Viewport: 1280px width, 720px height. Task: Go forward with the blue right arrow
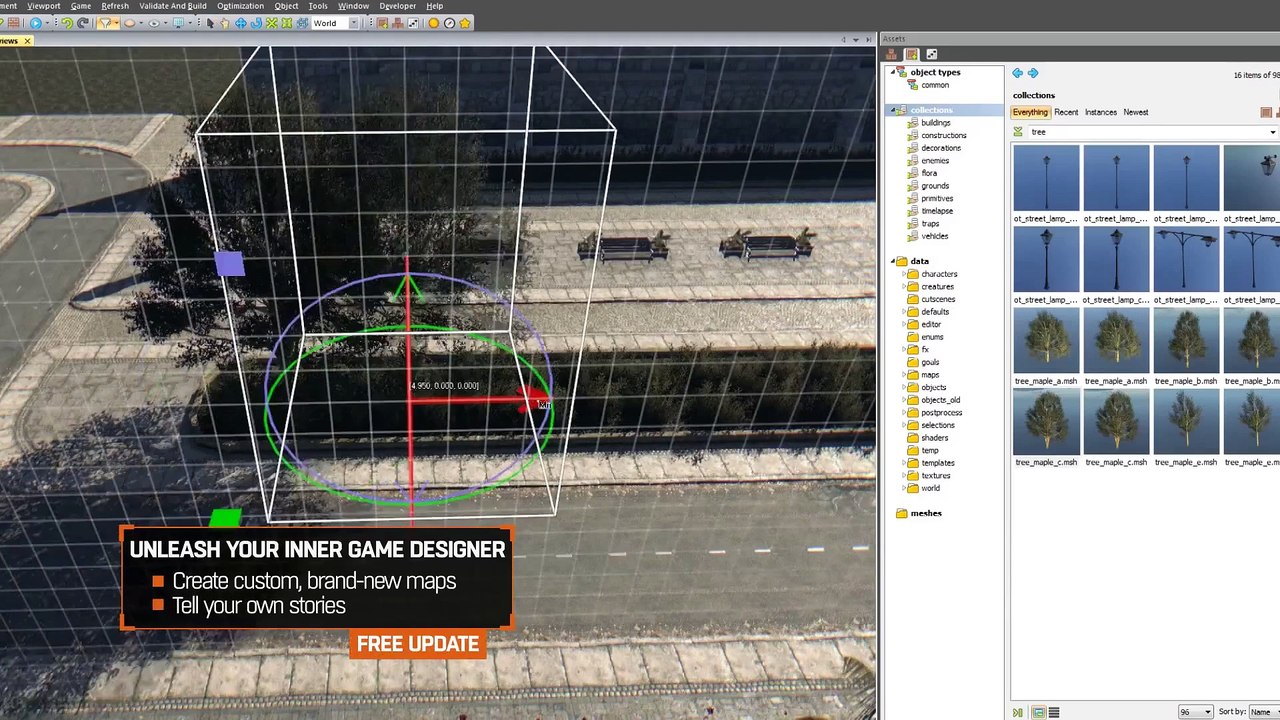1033,73
